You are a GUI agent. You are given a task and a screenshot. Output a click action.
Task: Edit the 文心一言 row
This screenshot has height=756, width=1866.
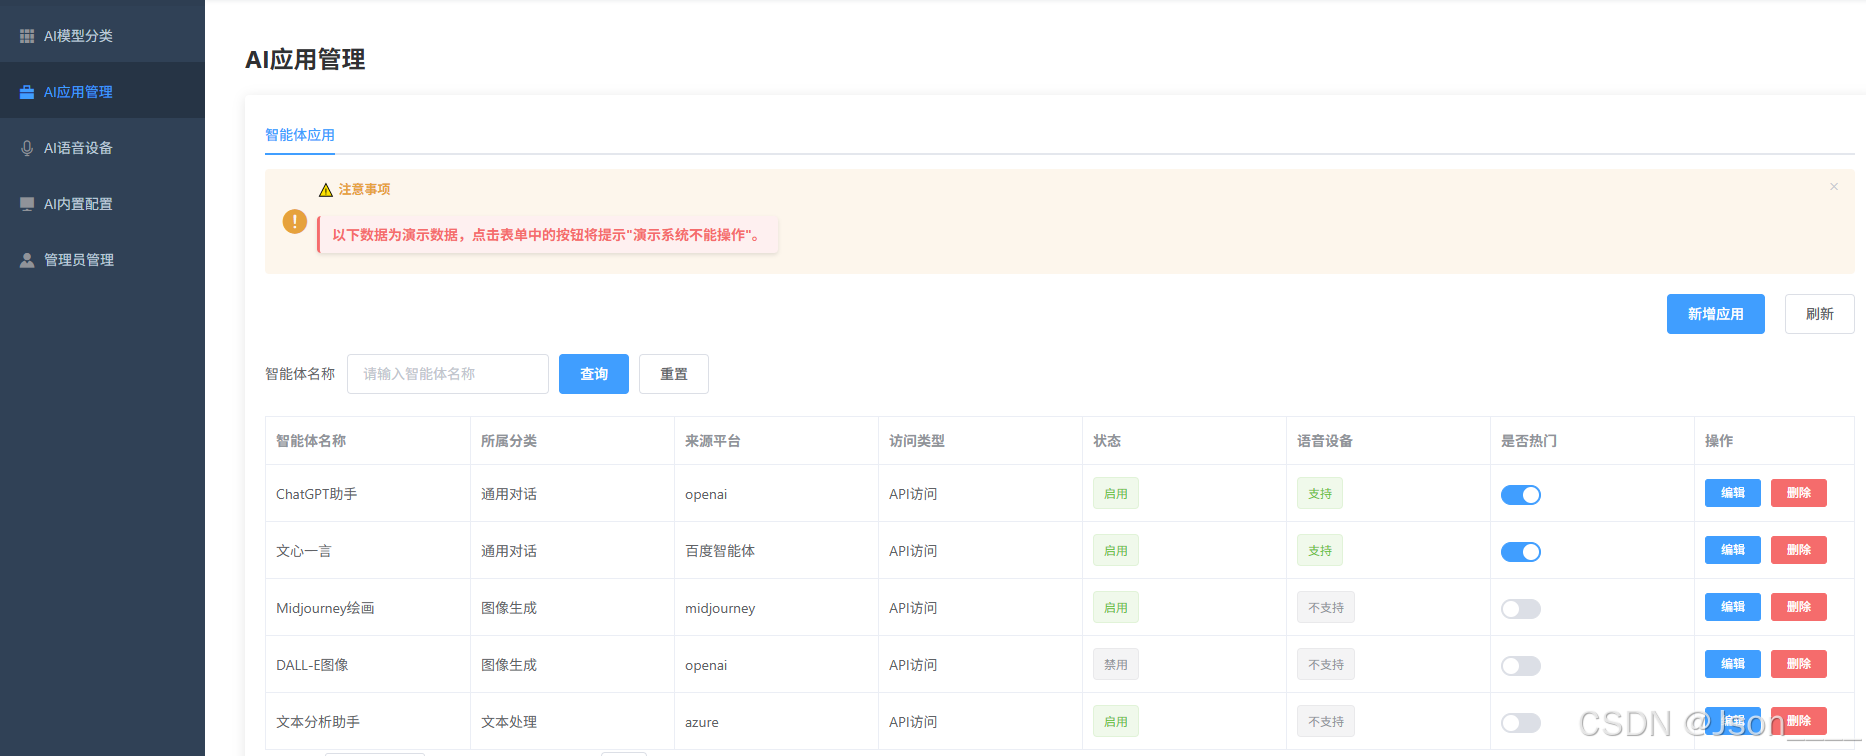[x=1733, y=550]
